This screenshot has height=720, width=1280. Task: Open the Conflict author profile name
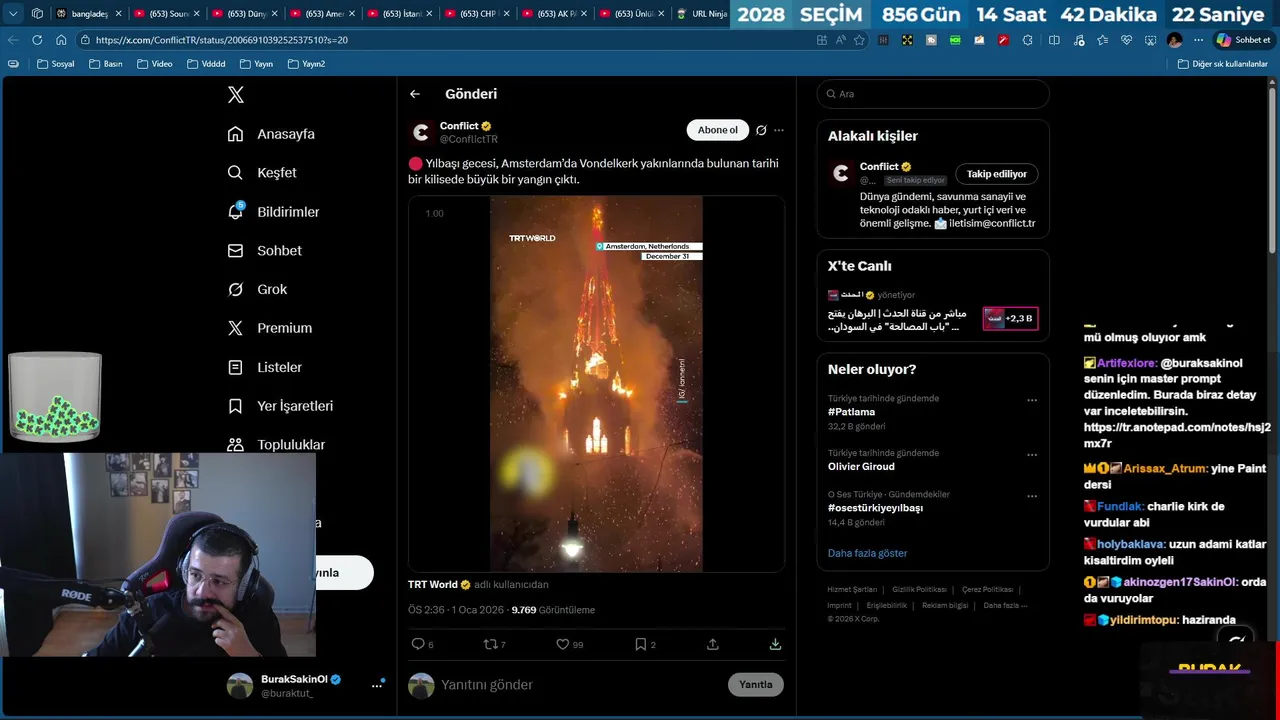coord(459,126)
